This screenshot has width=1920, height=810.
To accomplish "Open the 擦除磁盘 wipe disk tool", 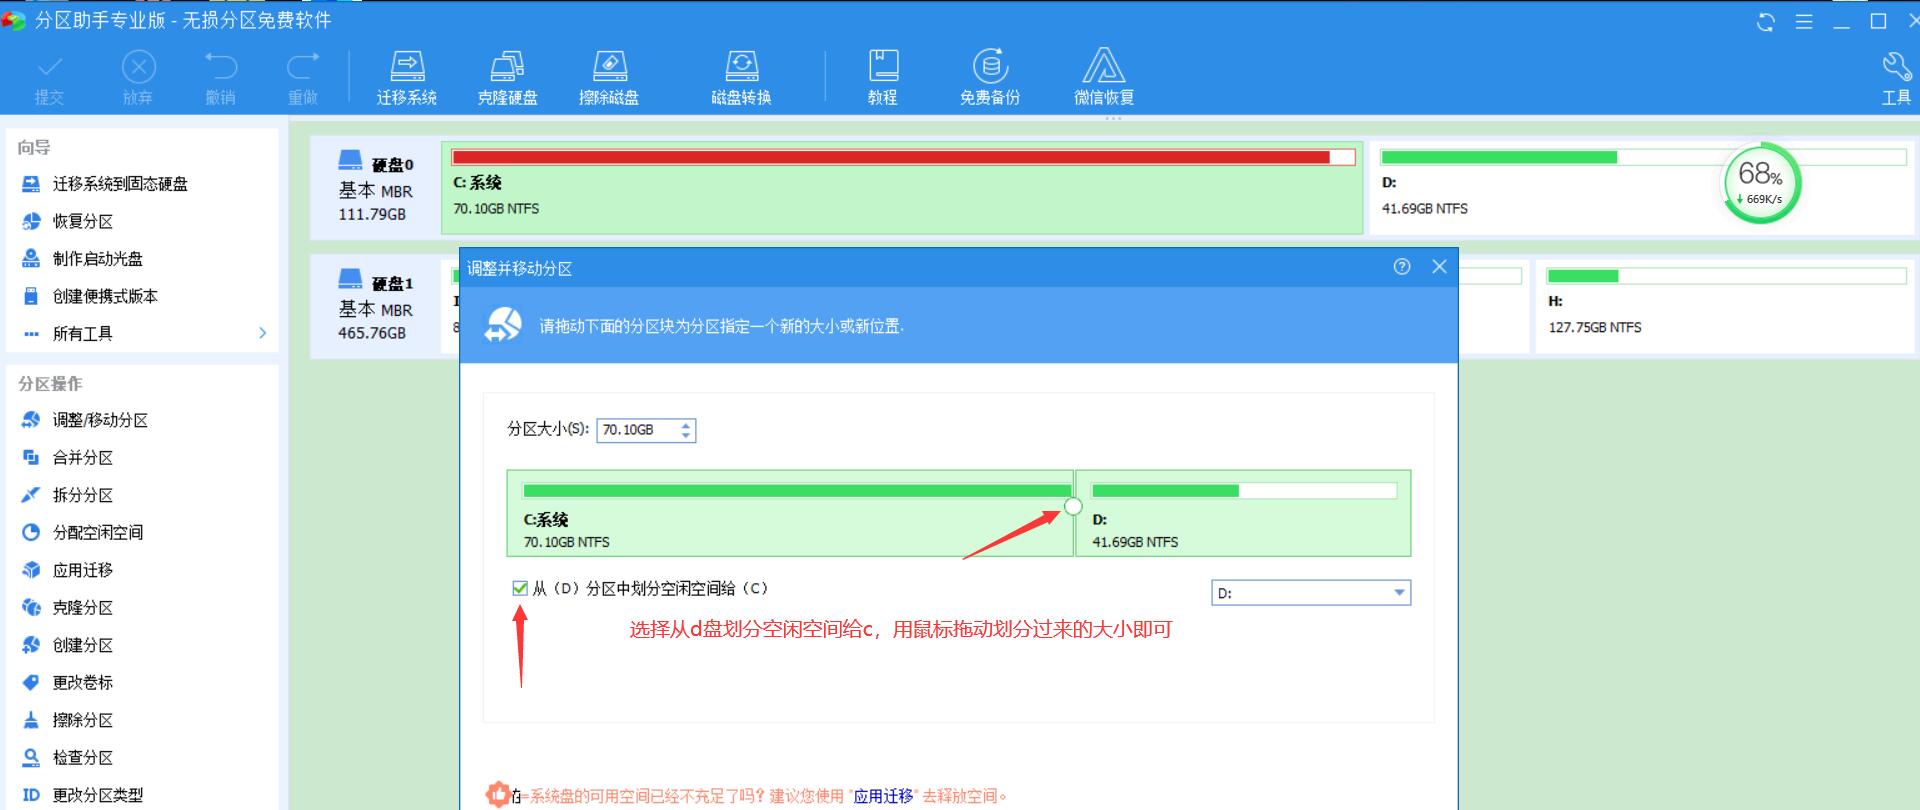I will 609,78.
